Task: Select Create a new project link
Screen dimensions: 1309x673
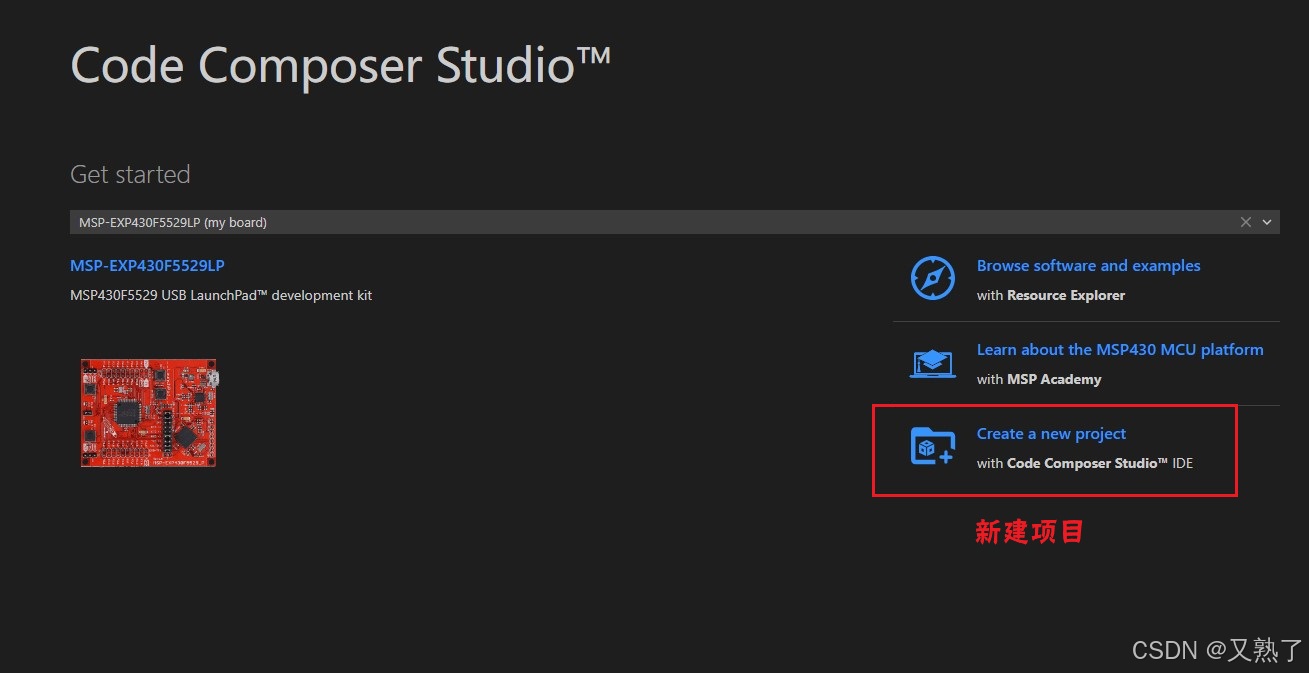Action: tap(1051, 434)
